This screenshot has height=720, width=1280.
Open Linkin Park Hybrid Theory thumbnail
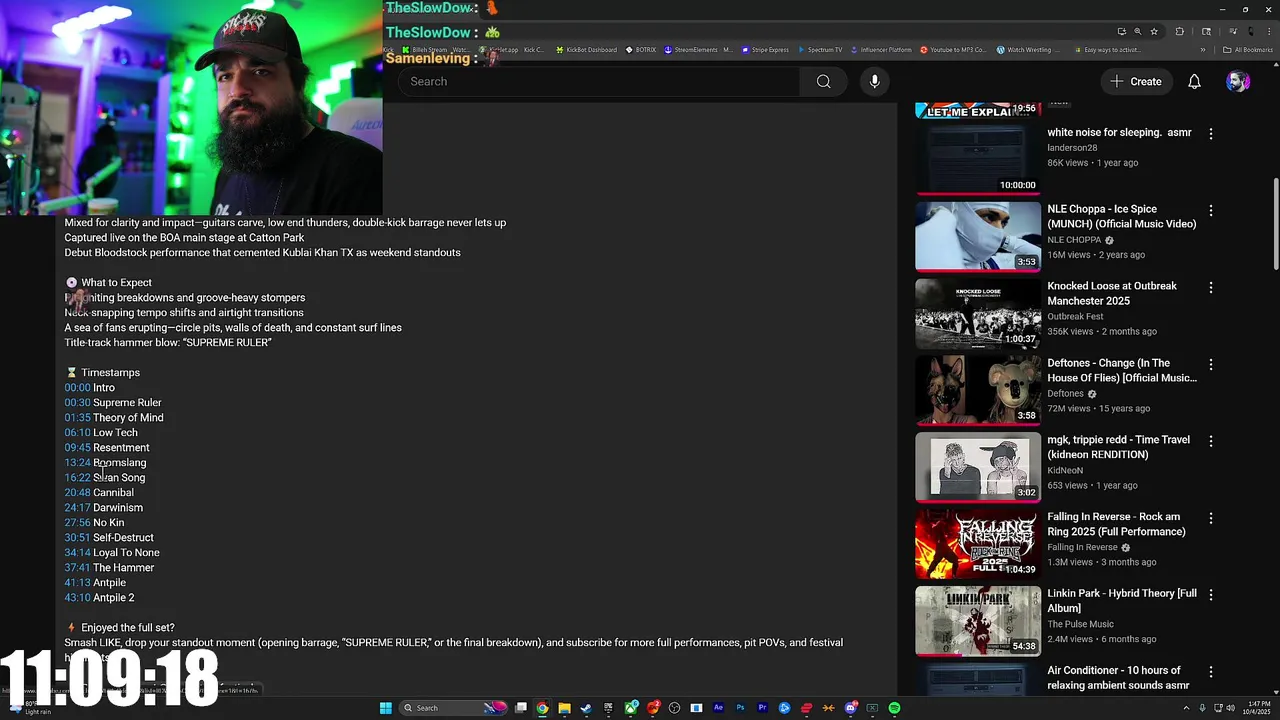tap(978, 621)
